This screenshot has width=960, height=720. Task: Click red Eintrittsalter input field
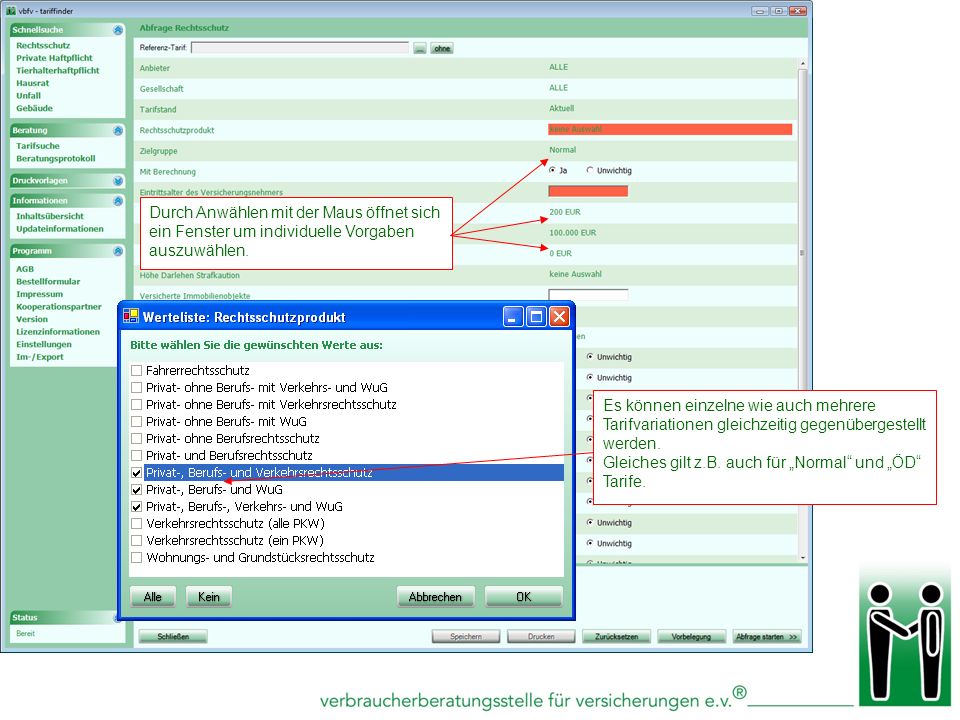click(588, 192)
